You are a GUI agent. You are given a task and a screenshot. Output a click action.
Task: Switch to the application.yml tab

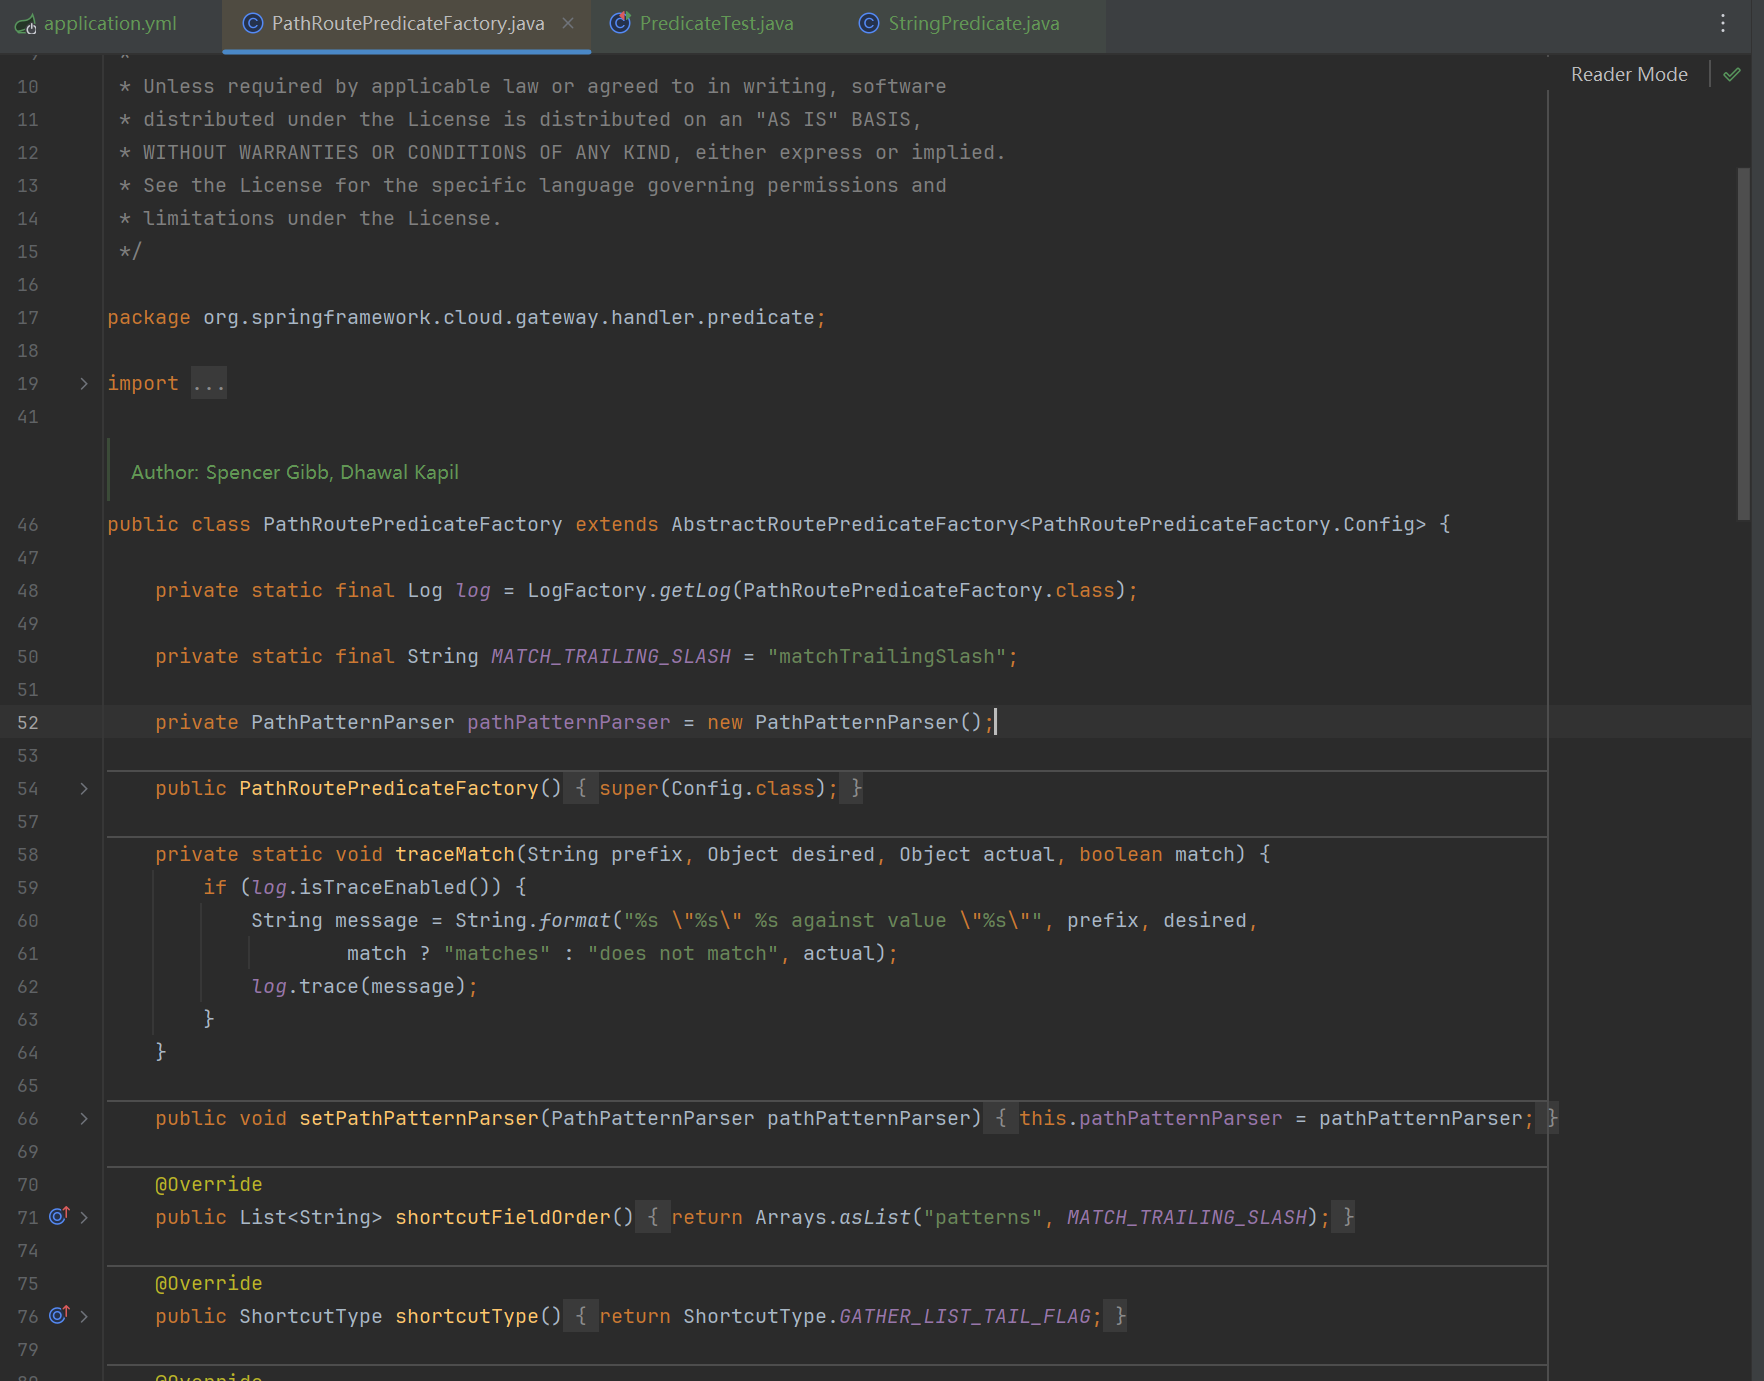[x=96, y=23]
